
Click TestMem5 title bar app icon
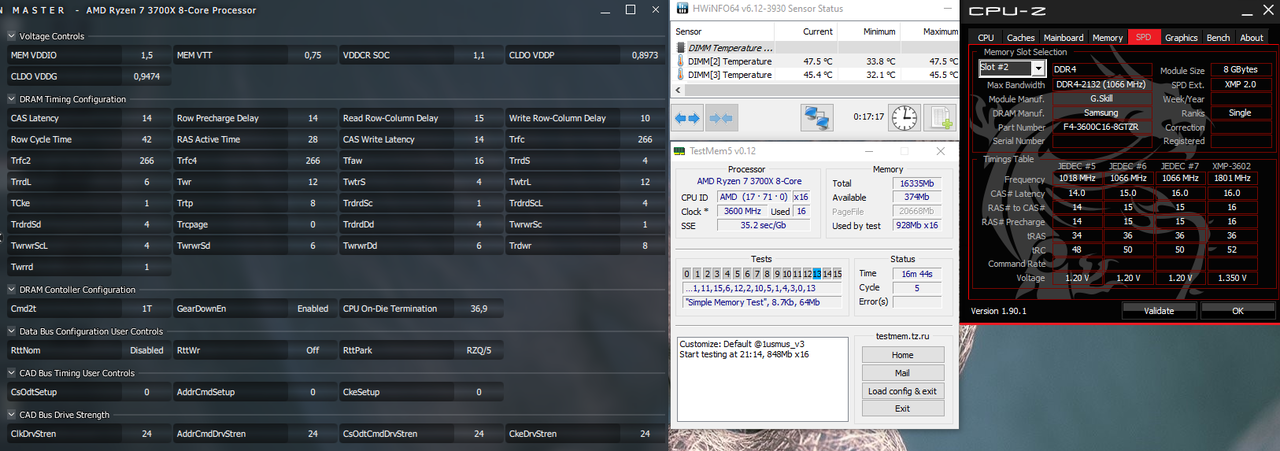click(x=681, y=151)
